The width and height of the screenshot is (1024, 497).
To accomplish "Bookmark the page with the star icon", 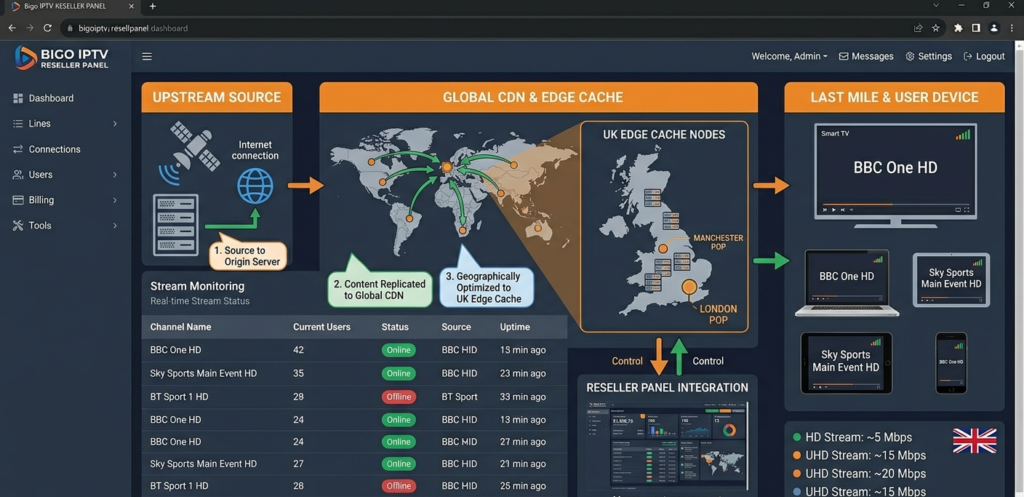I will tap(935, 28).
